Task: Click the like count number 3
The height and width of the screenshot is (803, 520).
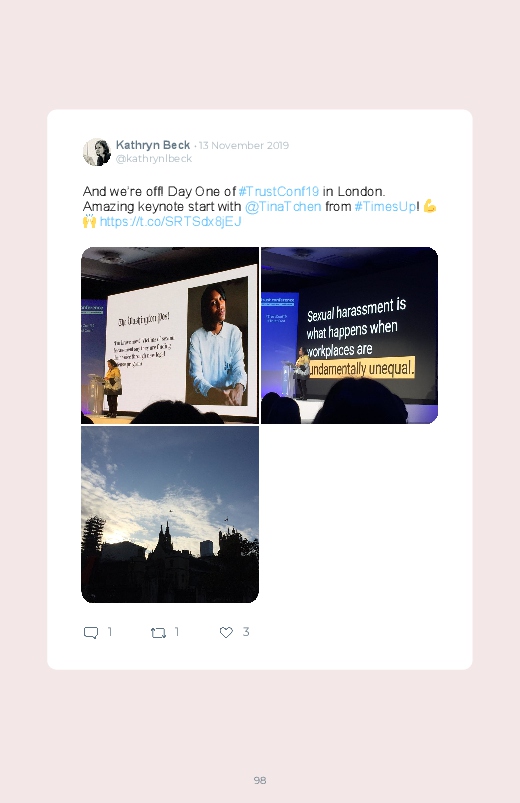Action: [x=246, y=632]
